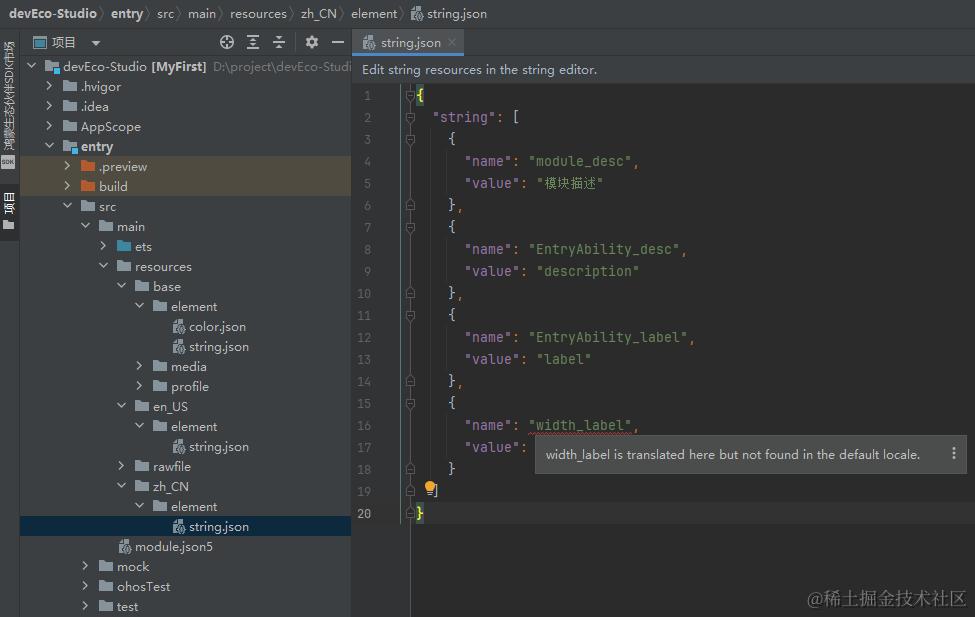This screenshot has height=617, width=975.
Task: Click 'main' in the breadcrumb path
Action: click(x=201, y=14)
